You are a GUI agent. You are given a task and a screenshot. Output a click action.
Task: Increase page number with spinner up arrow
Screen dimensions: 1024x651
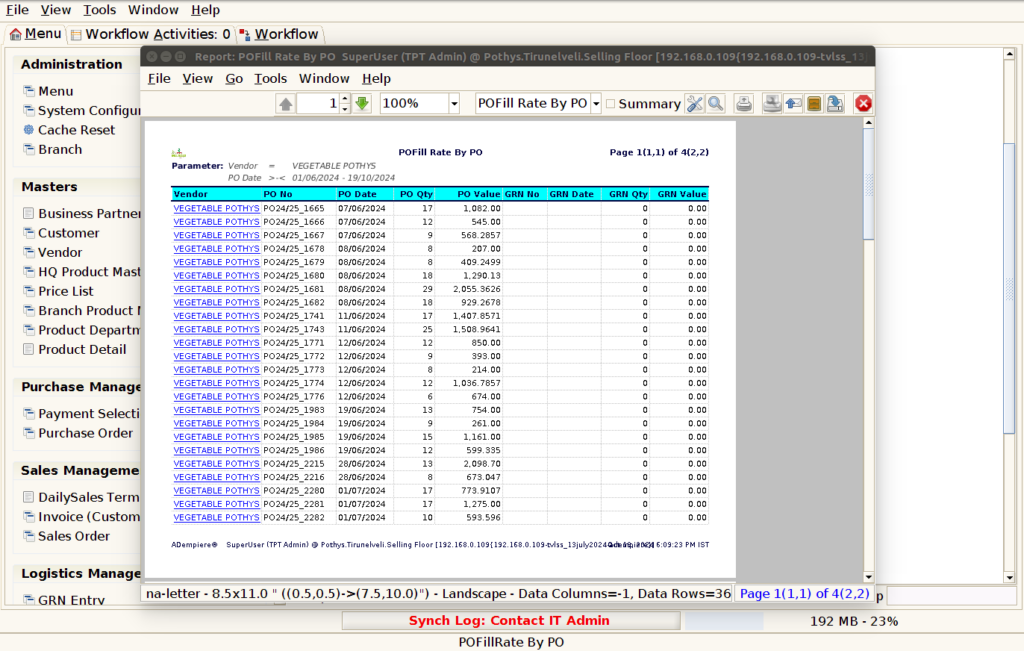click(x=345, y=99)
